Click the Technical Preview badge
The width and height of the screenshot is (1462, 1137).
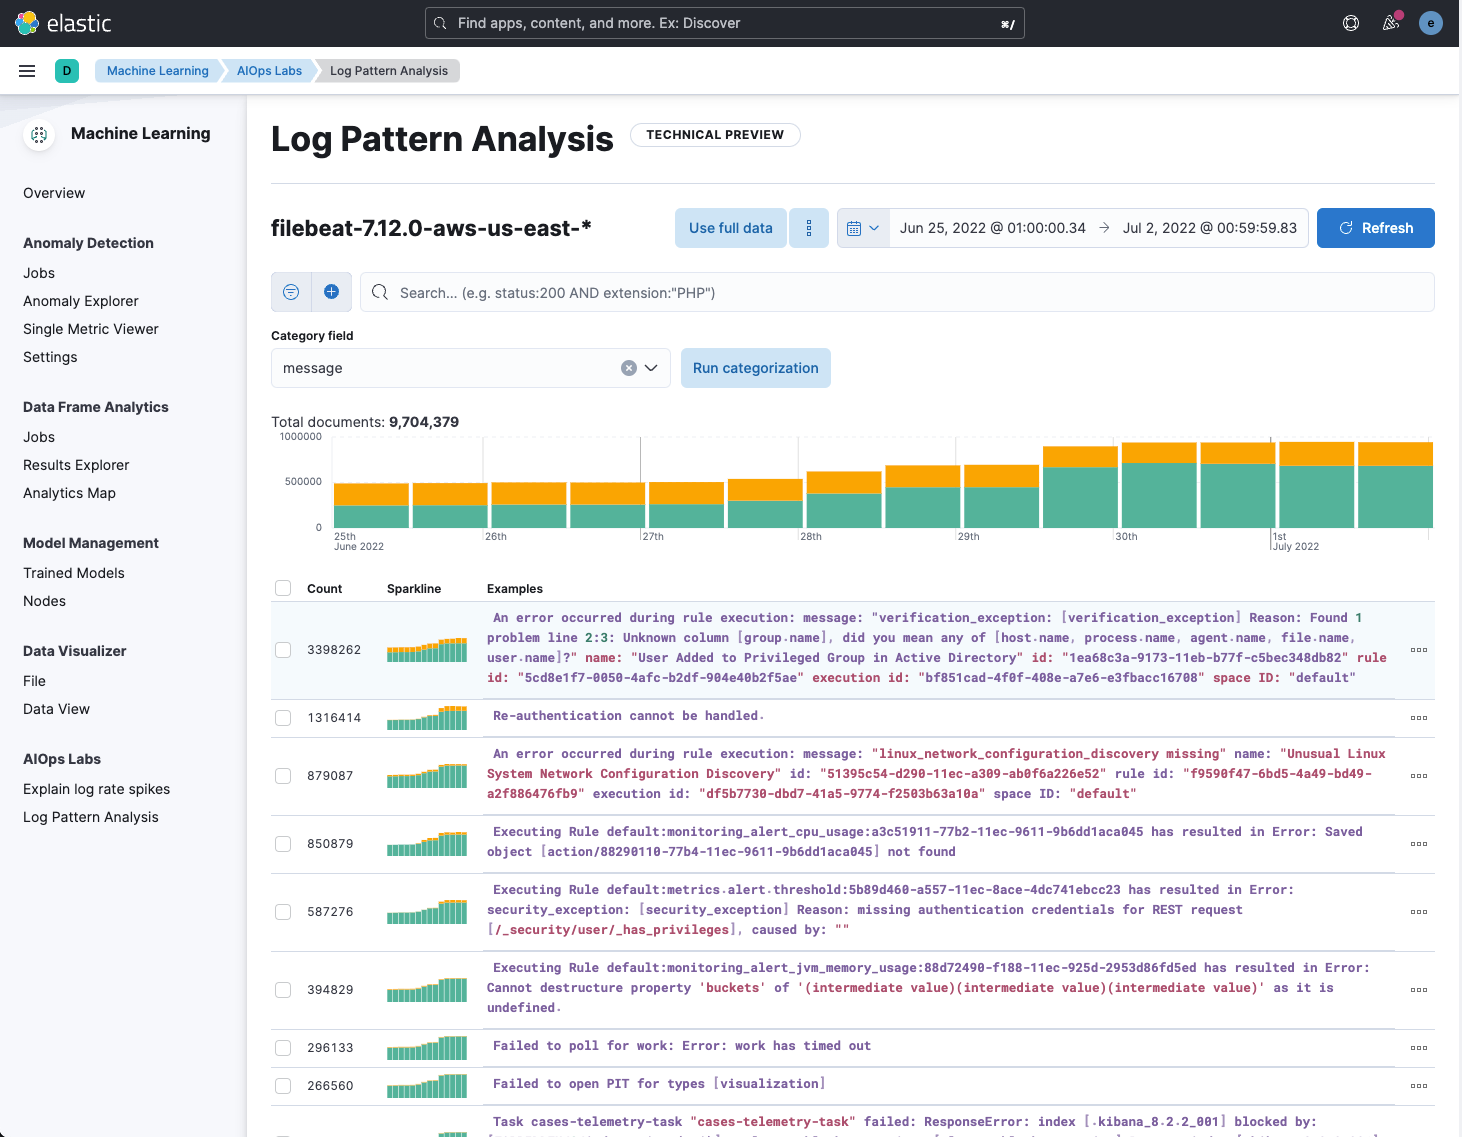coord(715,135)
